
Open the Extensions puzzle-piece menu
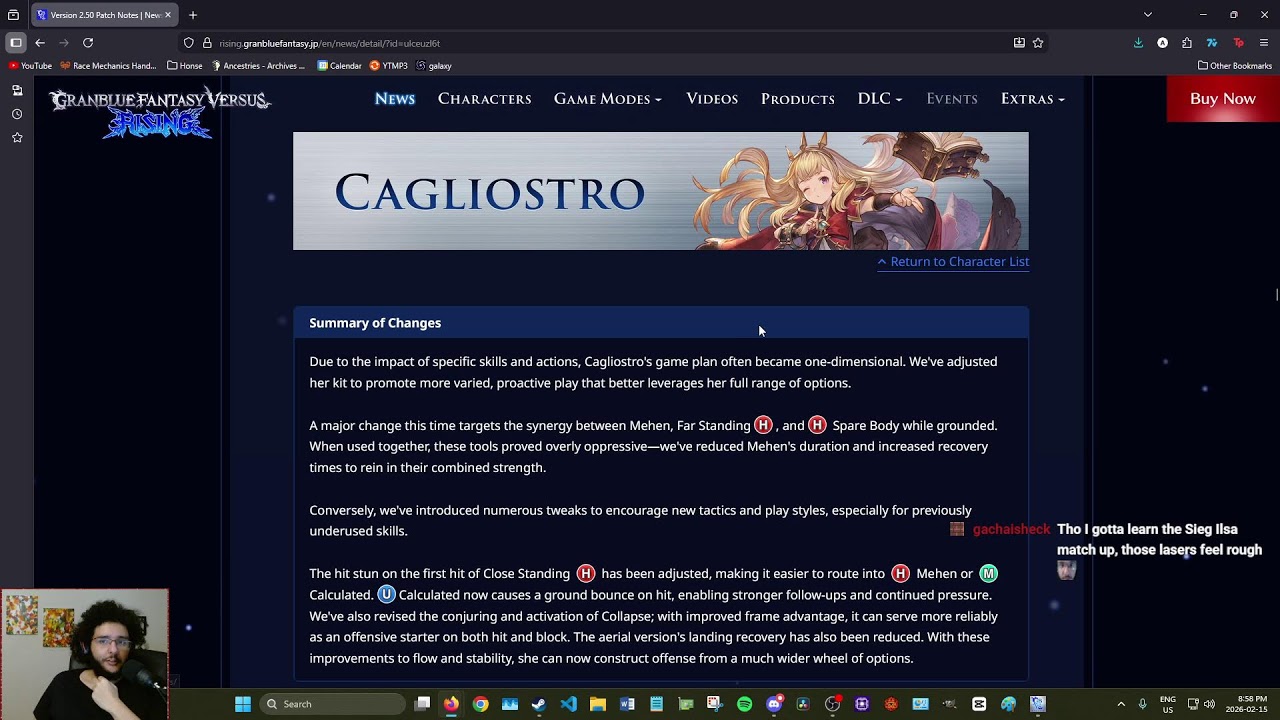(x=1187, y=43)
